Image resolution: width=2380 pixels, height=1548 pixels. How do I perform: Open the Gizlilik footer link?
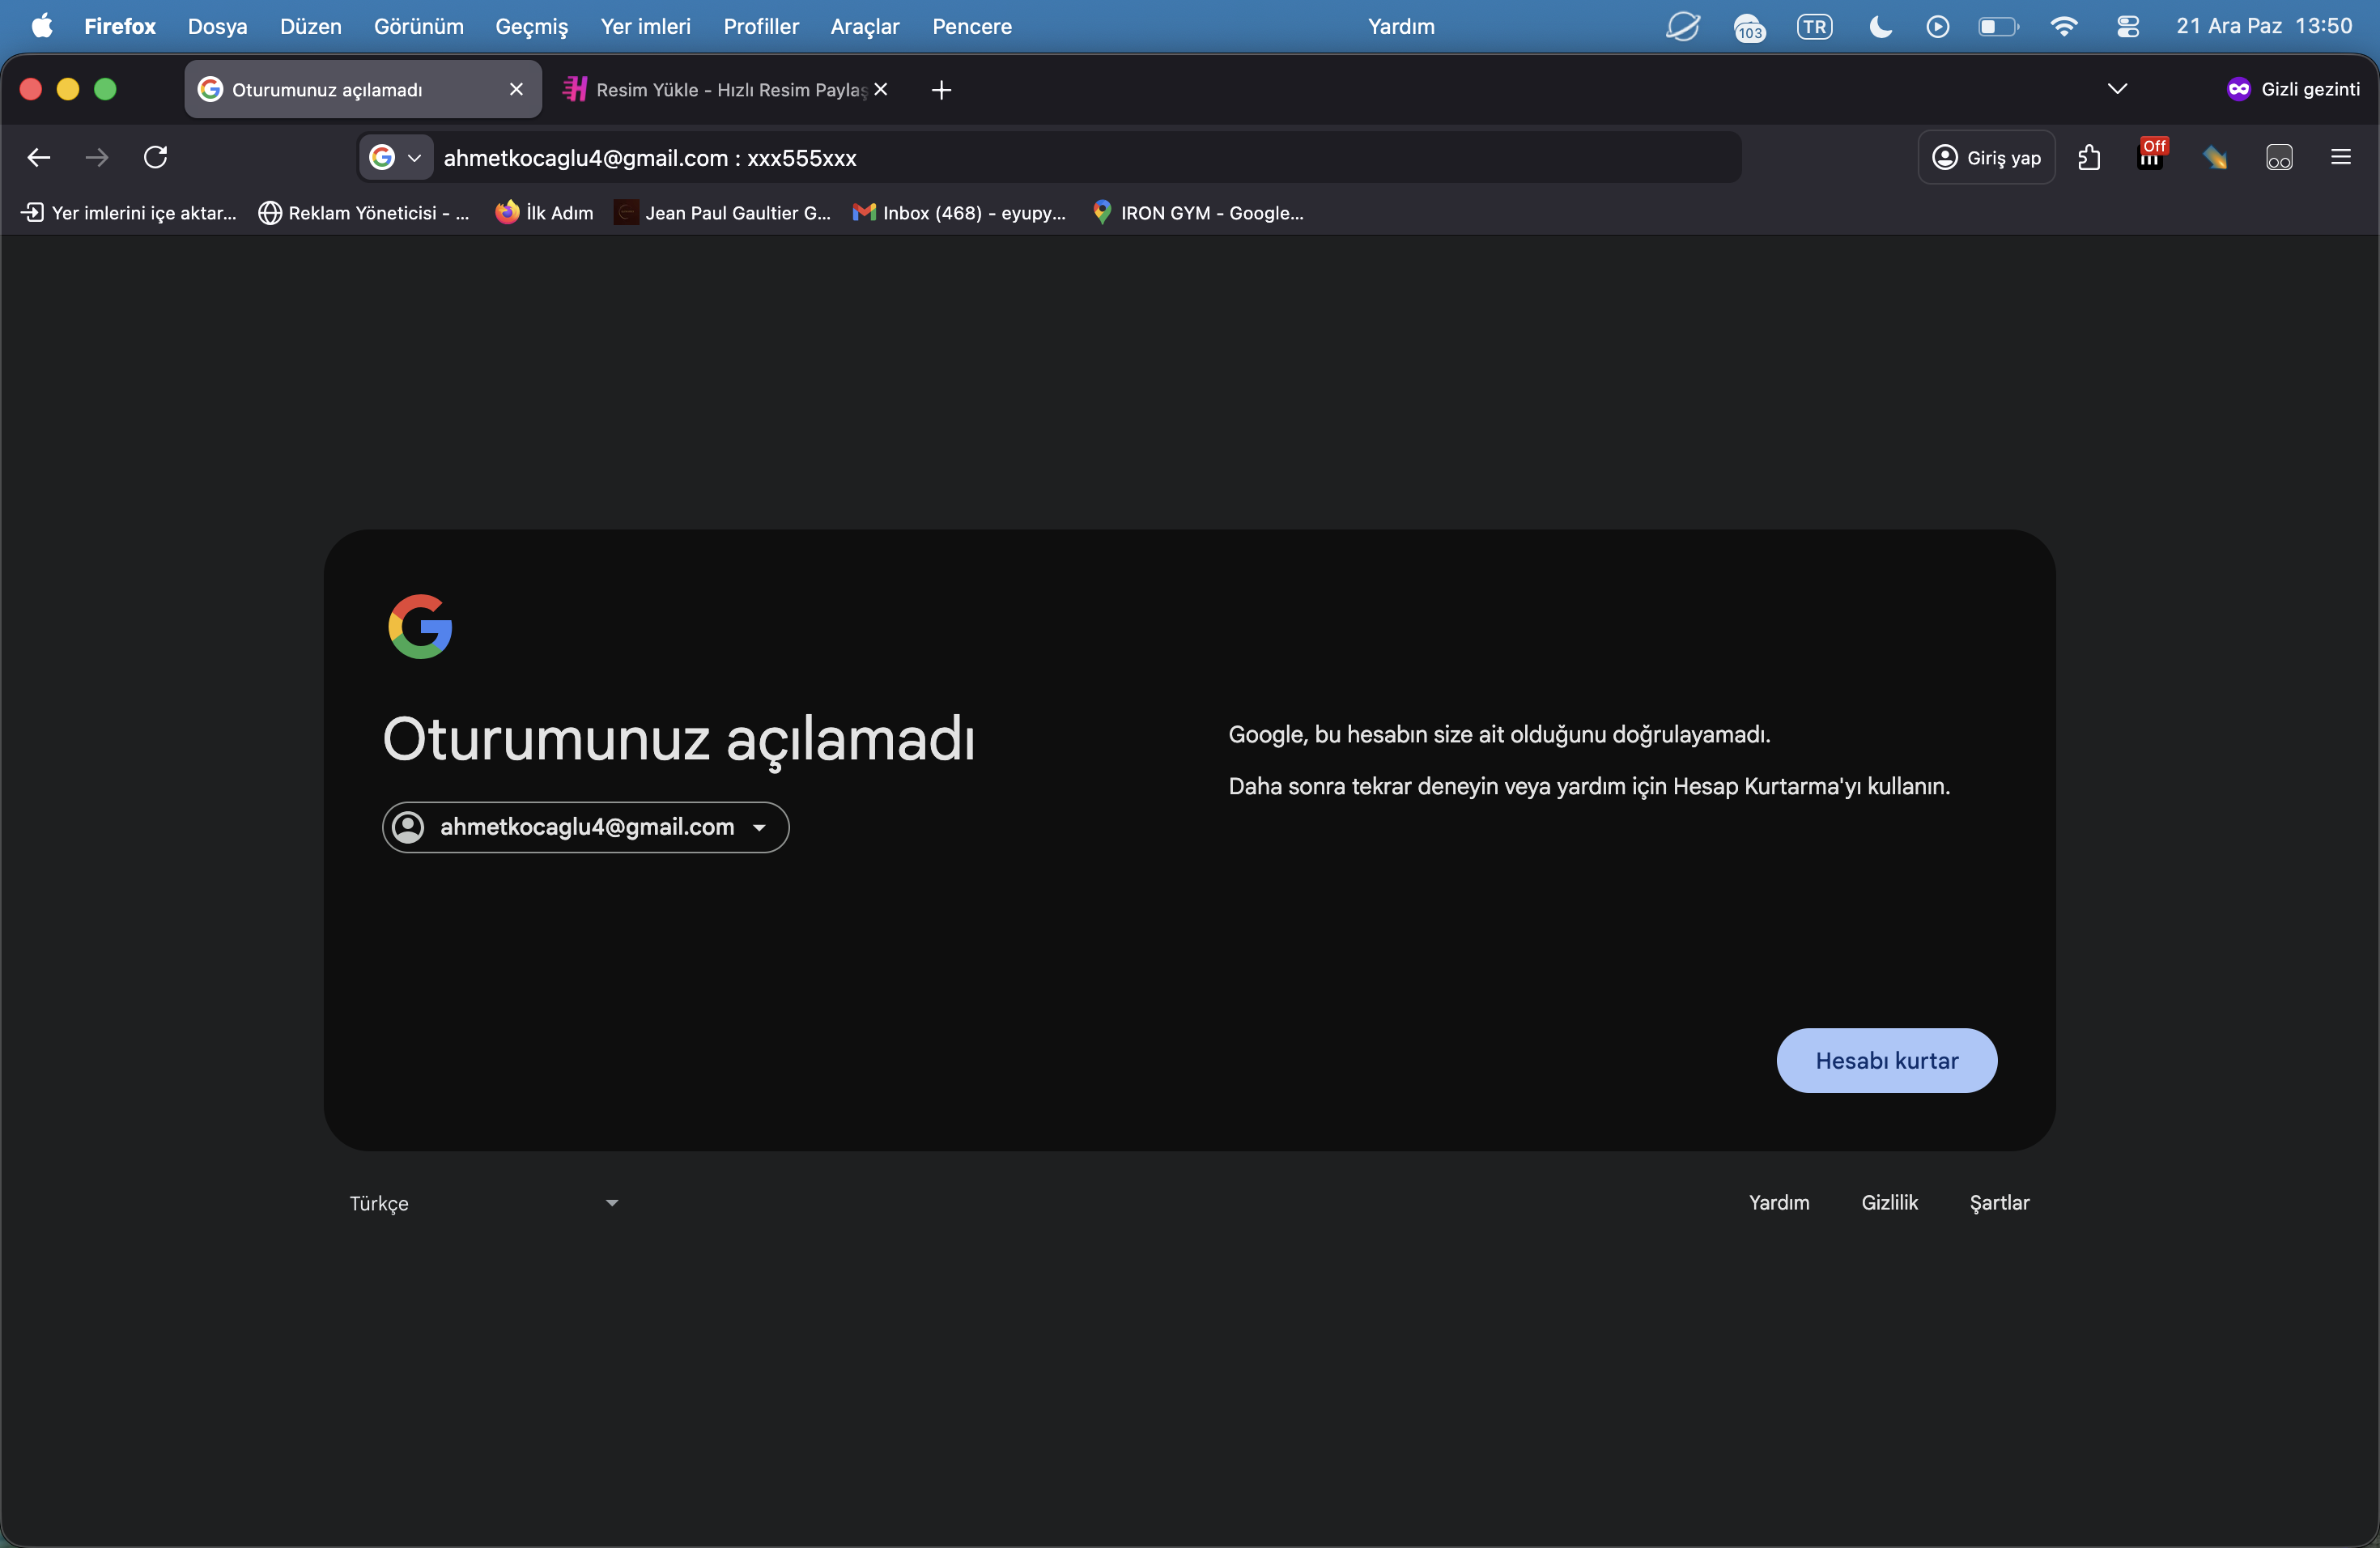pos(1889,1202)
